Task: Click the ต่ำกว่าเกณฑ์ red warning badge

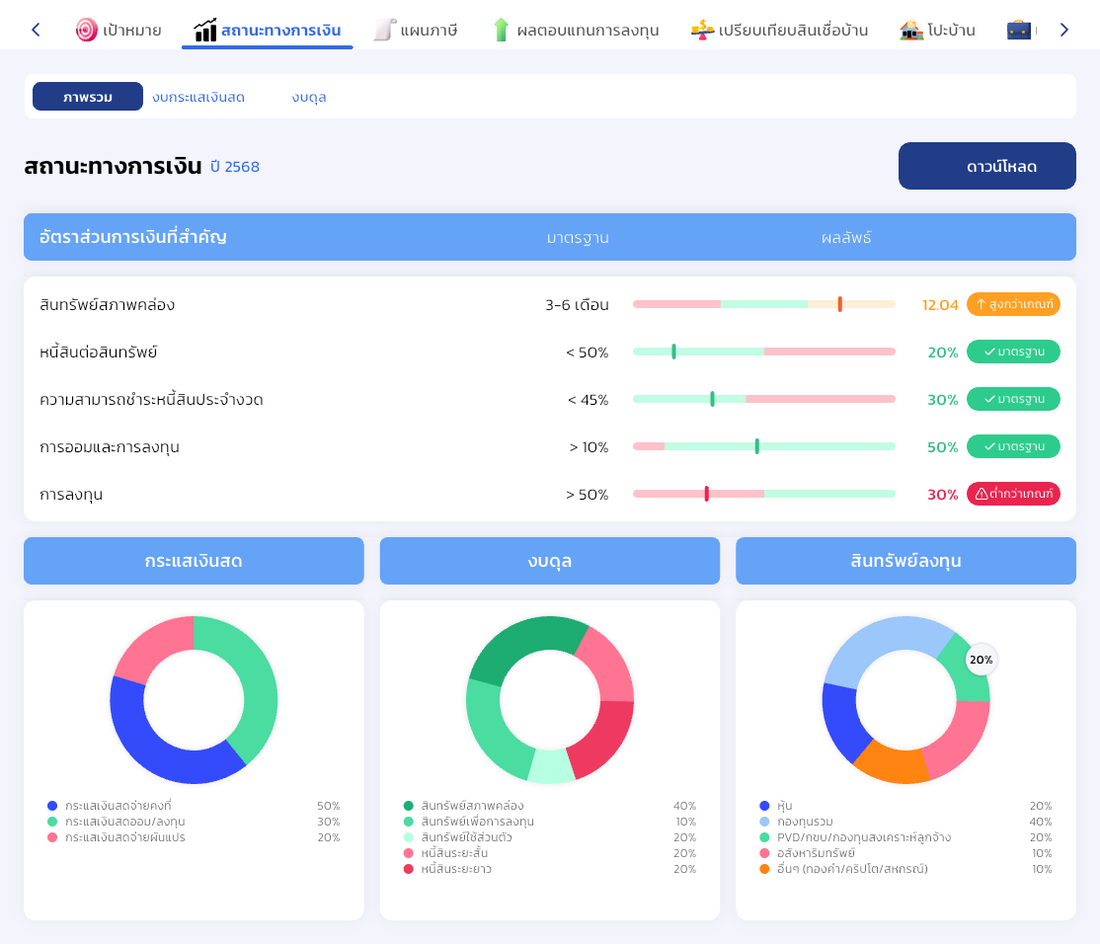Action: 1013,494
